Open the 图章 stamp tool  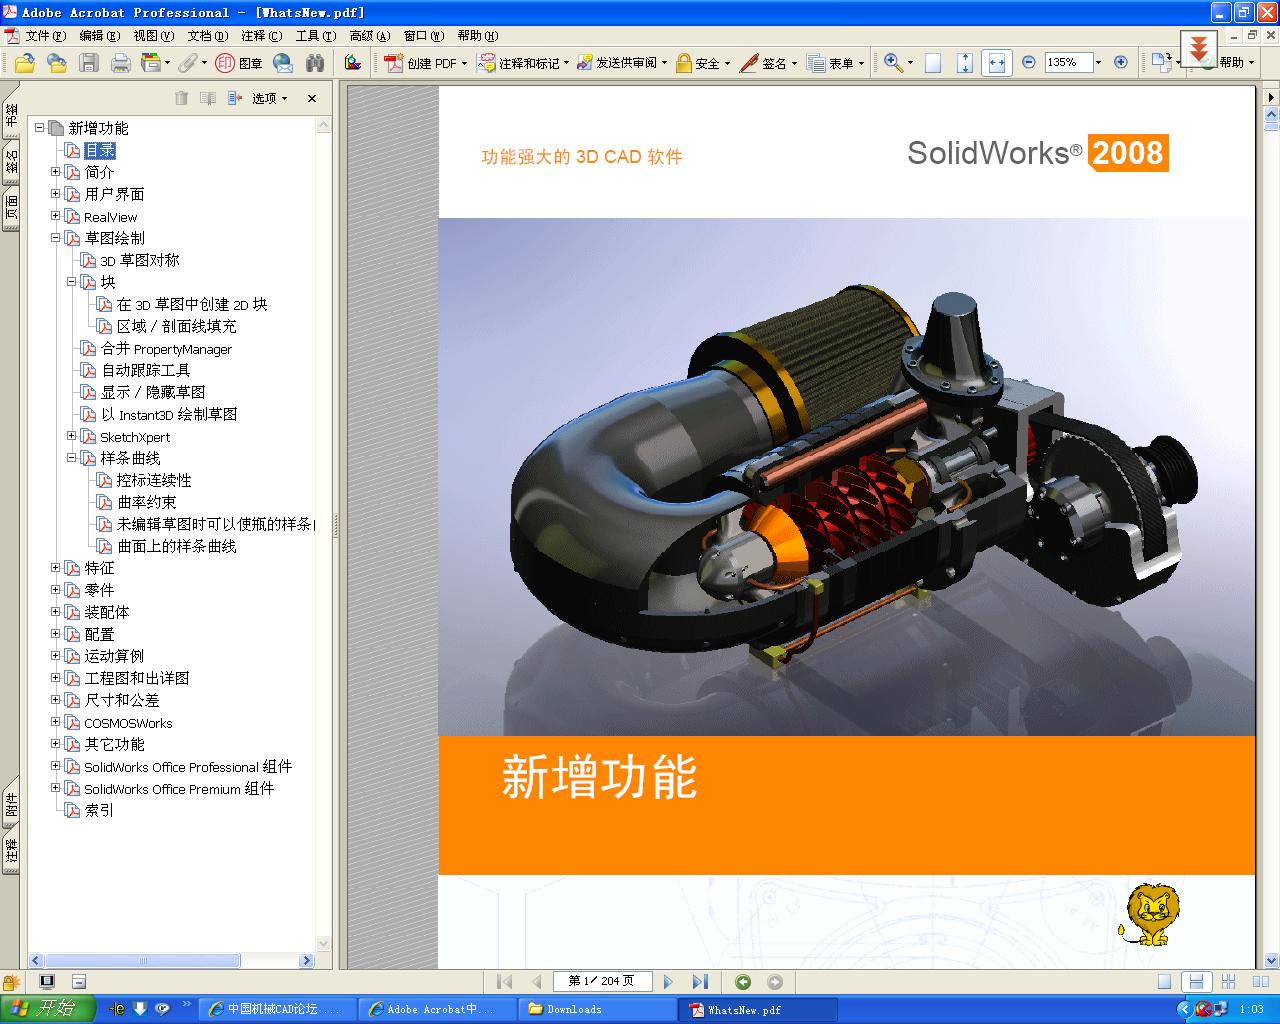click(239, 63)
